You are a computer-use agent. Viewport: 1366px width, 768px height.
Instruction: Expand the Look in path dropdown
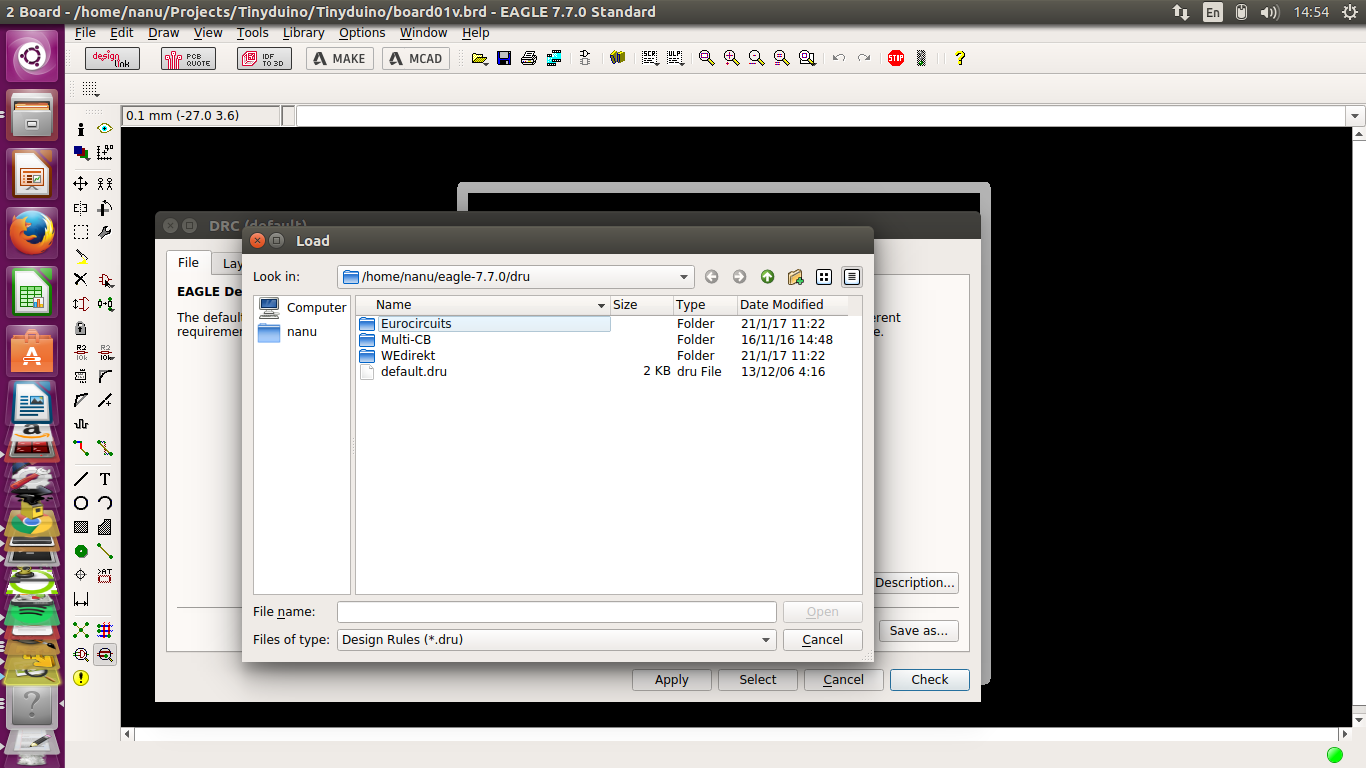pos(684,277)
